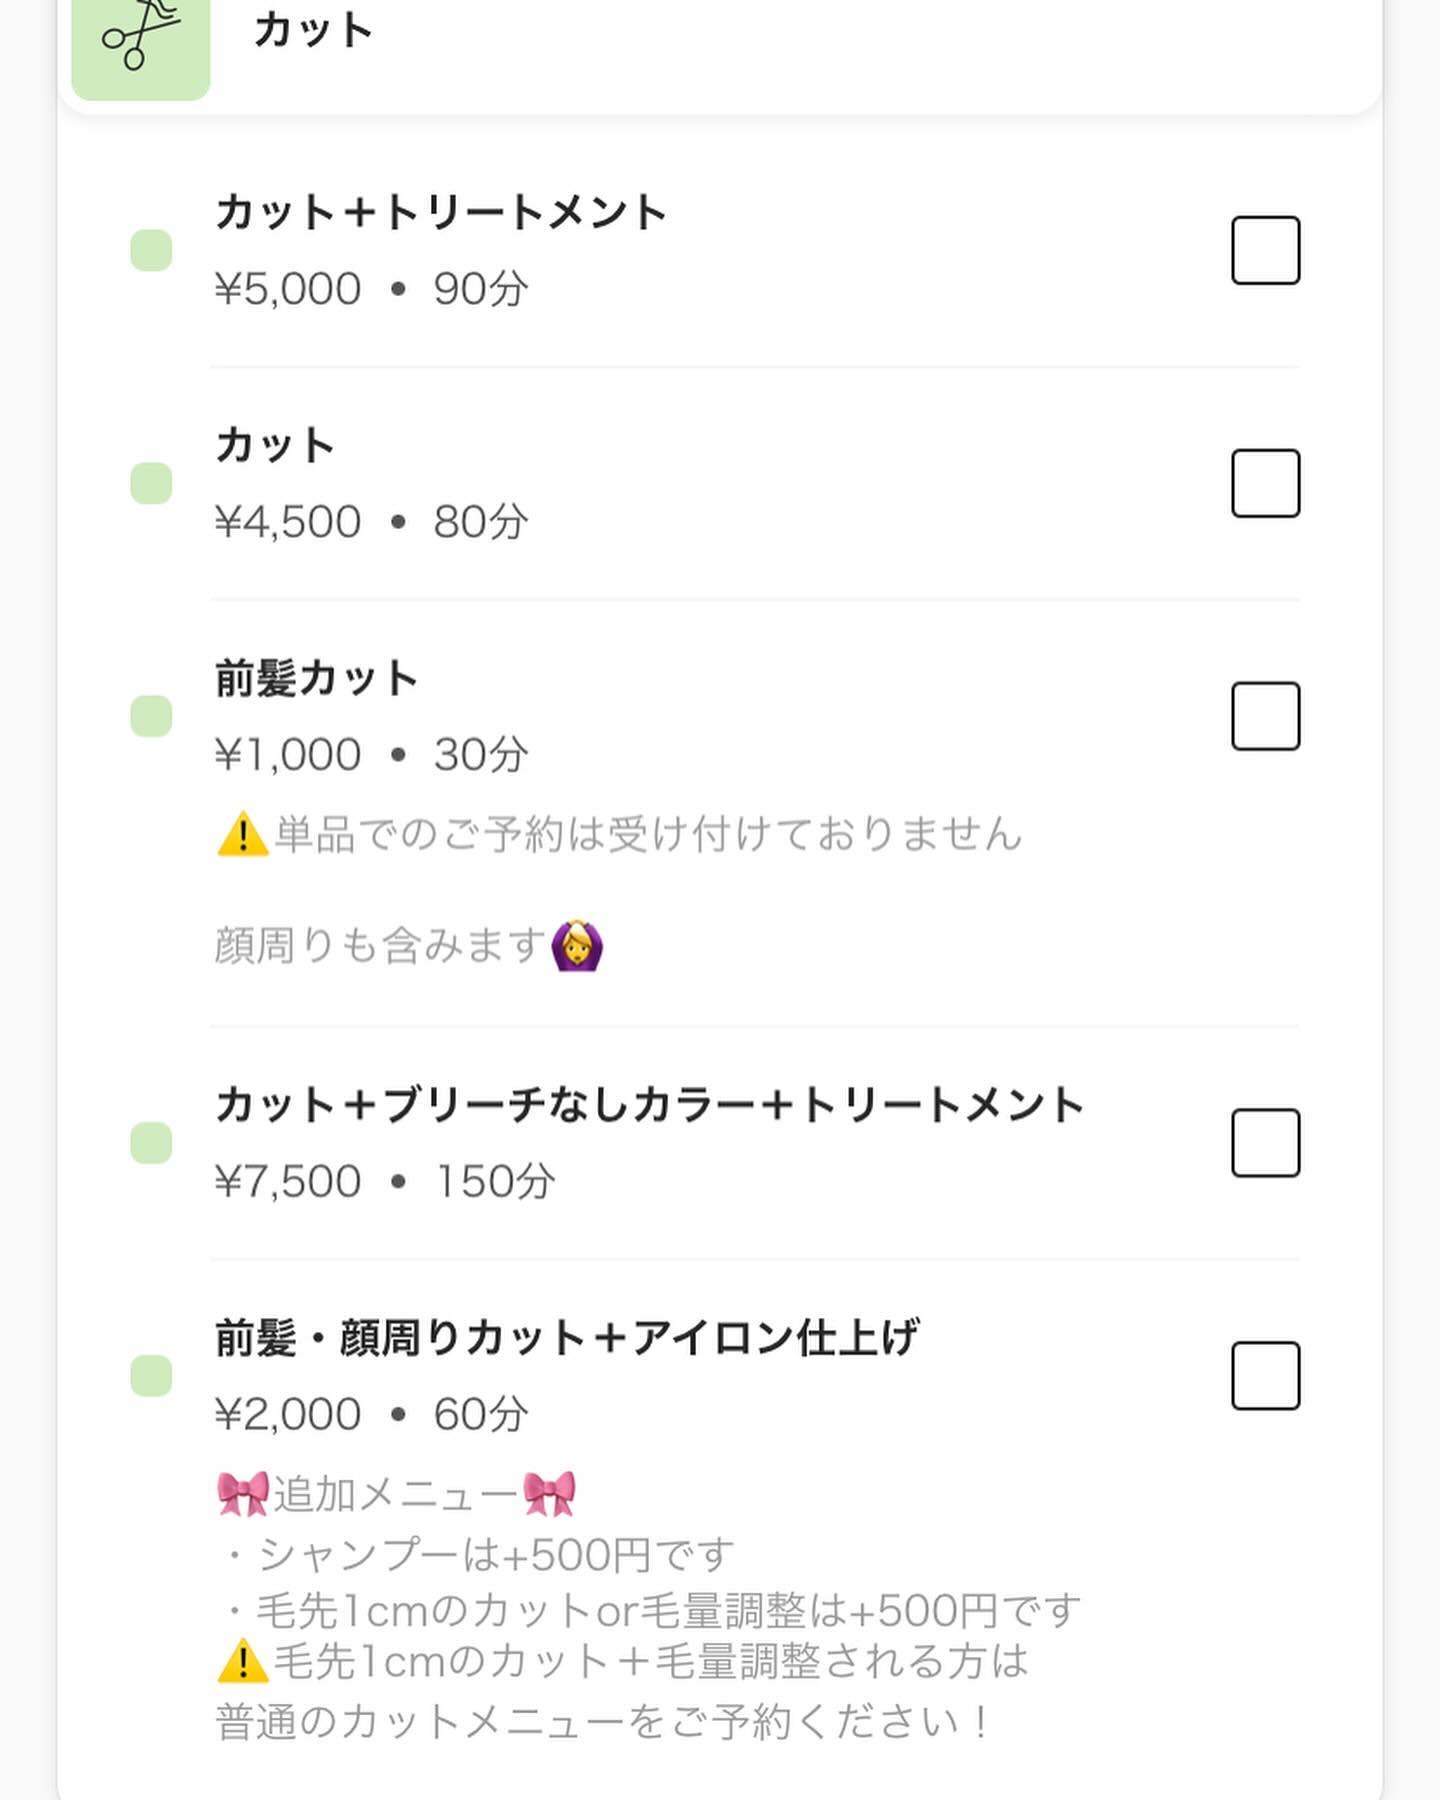
Task: Click green swatch beside 前髪カット
Action: (151, 716)
